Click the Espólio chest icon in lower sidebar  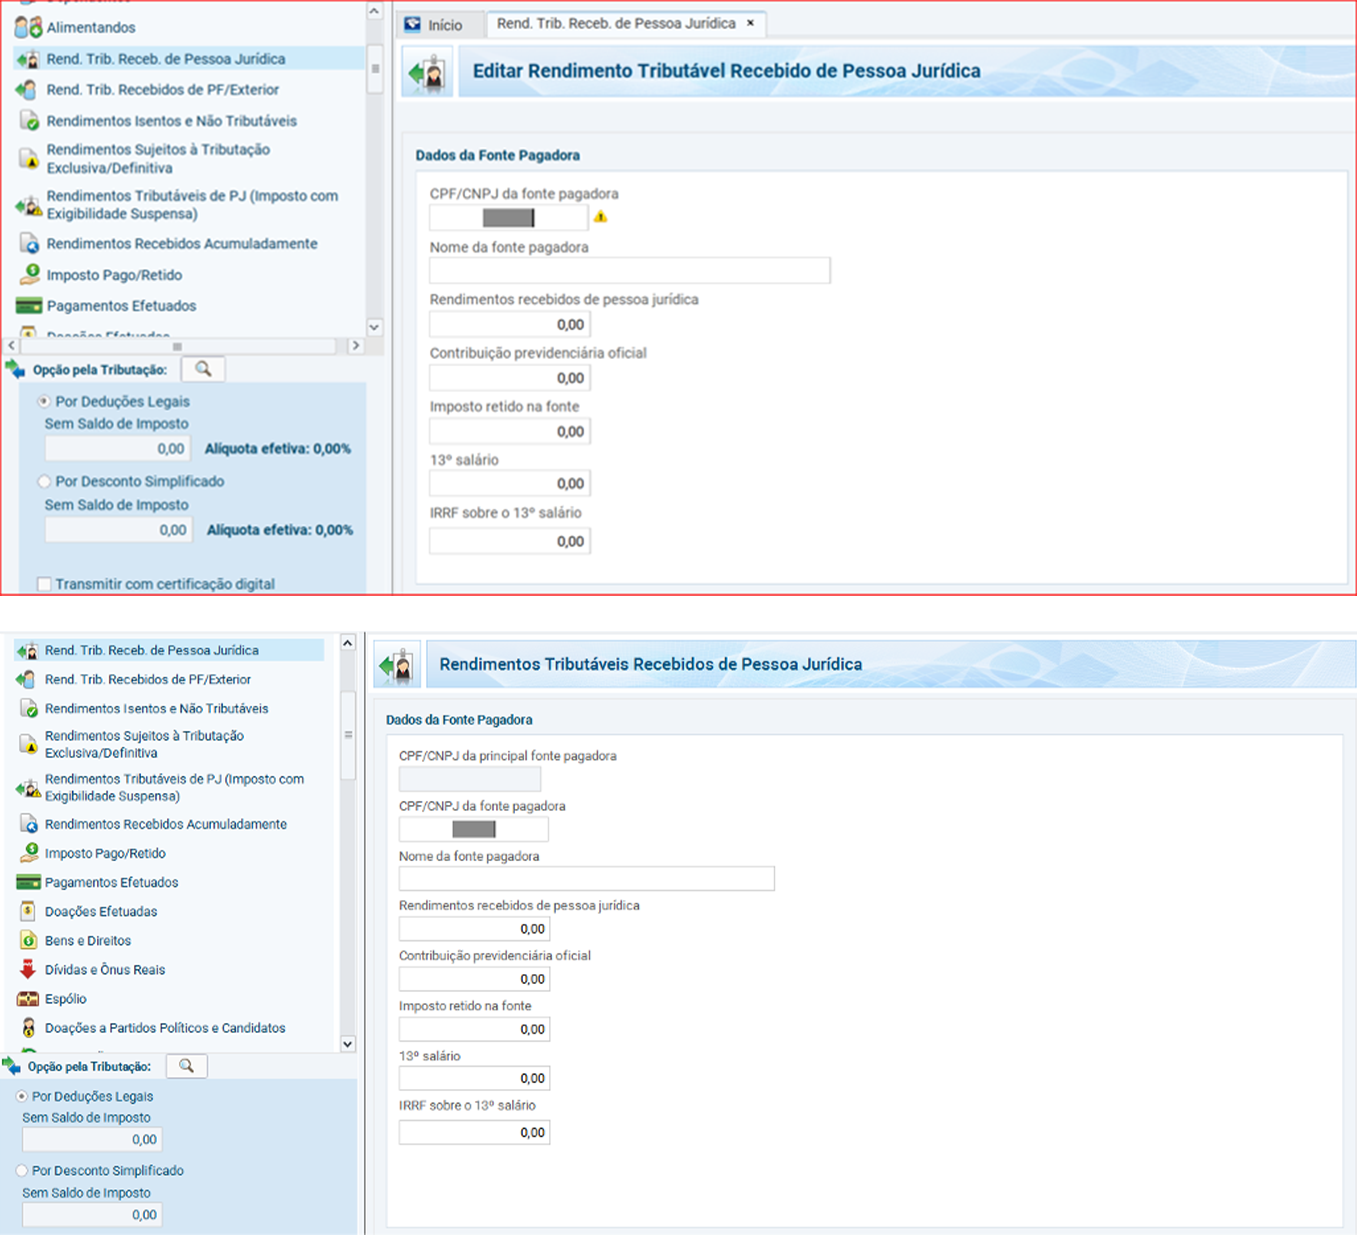(x=28, y=999)
